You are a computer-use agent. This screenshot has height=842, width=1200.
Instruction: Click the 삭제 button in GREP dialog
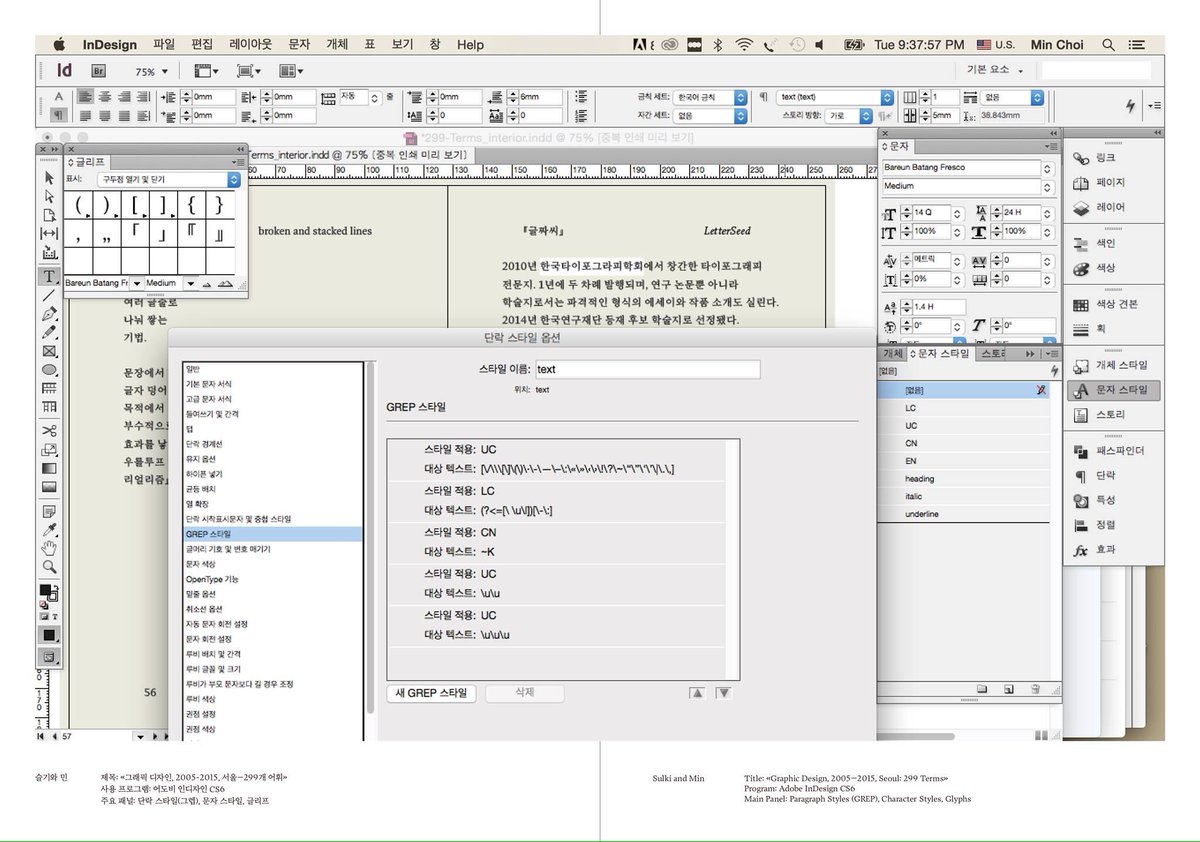[x=525, y=693]
